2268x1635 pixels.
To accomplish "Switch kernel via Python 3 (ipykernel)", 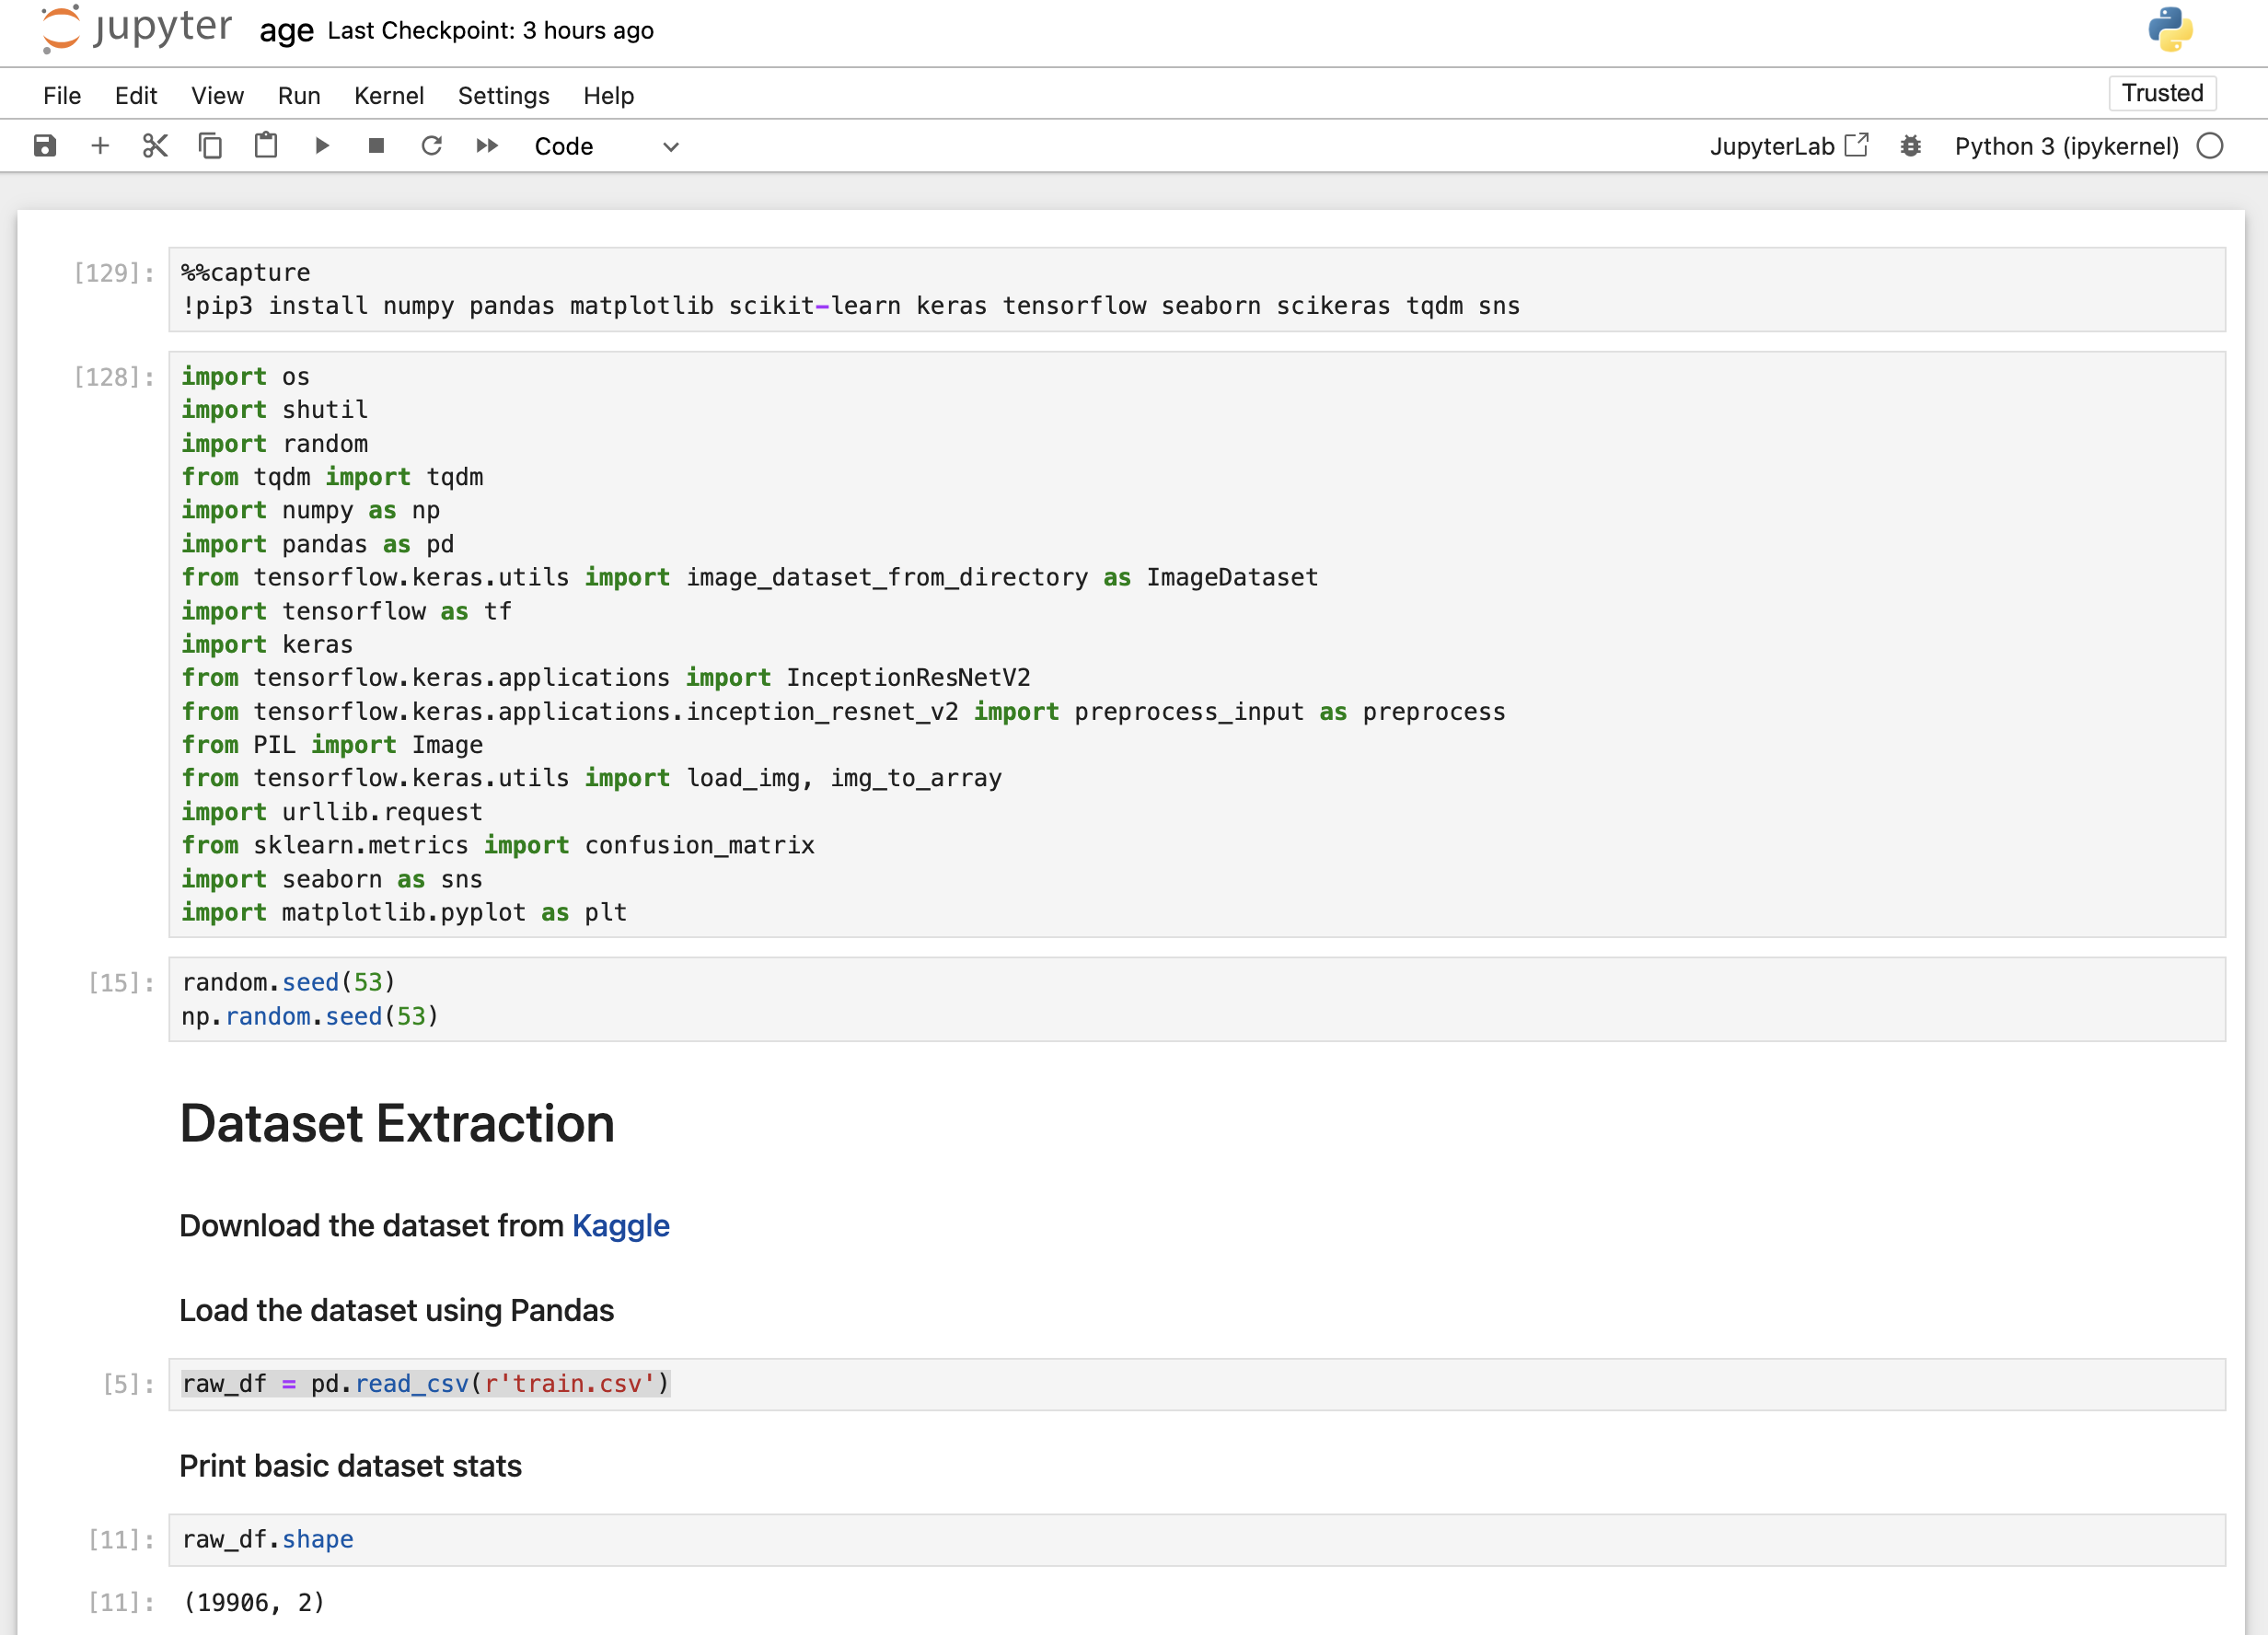I will click(2066, 146).
